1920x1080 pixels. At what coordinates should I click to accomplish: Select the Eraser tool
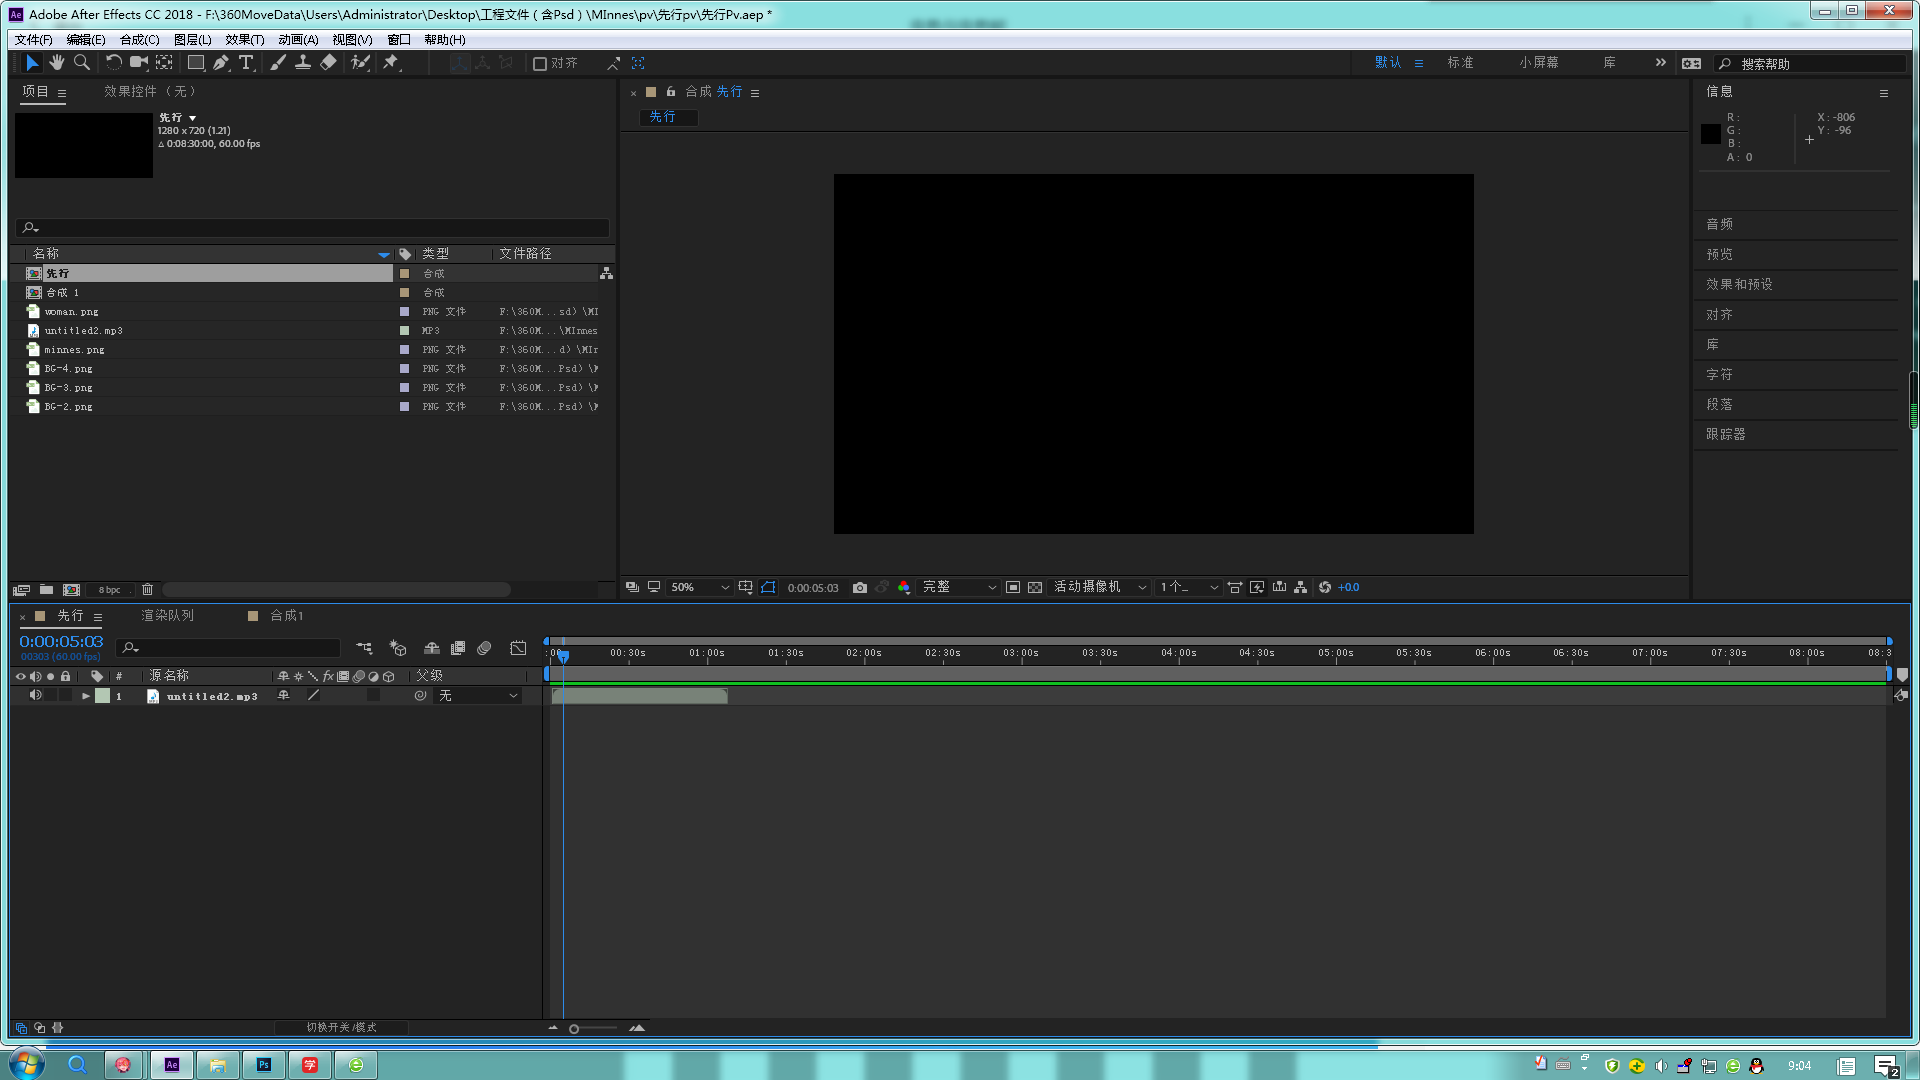click(328, 62)
